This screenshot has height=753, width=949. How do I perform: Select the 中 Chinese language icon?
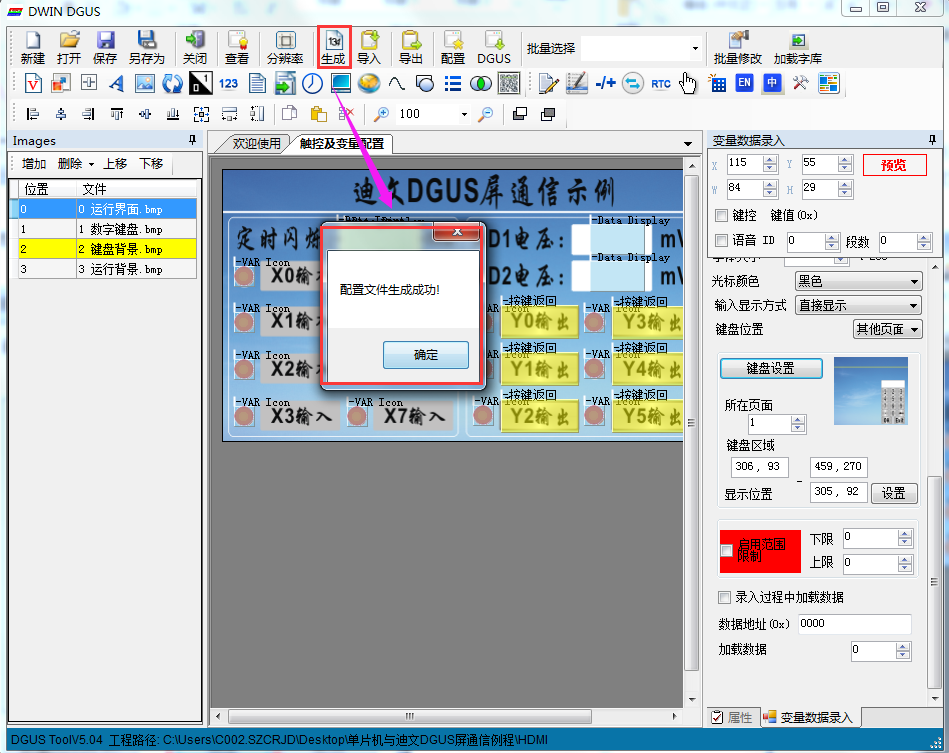point(770,84)
